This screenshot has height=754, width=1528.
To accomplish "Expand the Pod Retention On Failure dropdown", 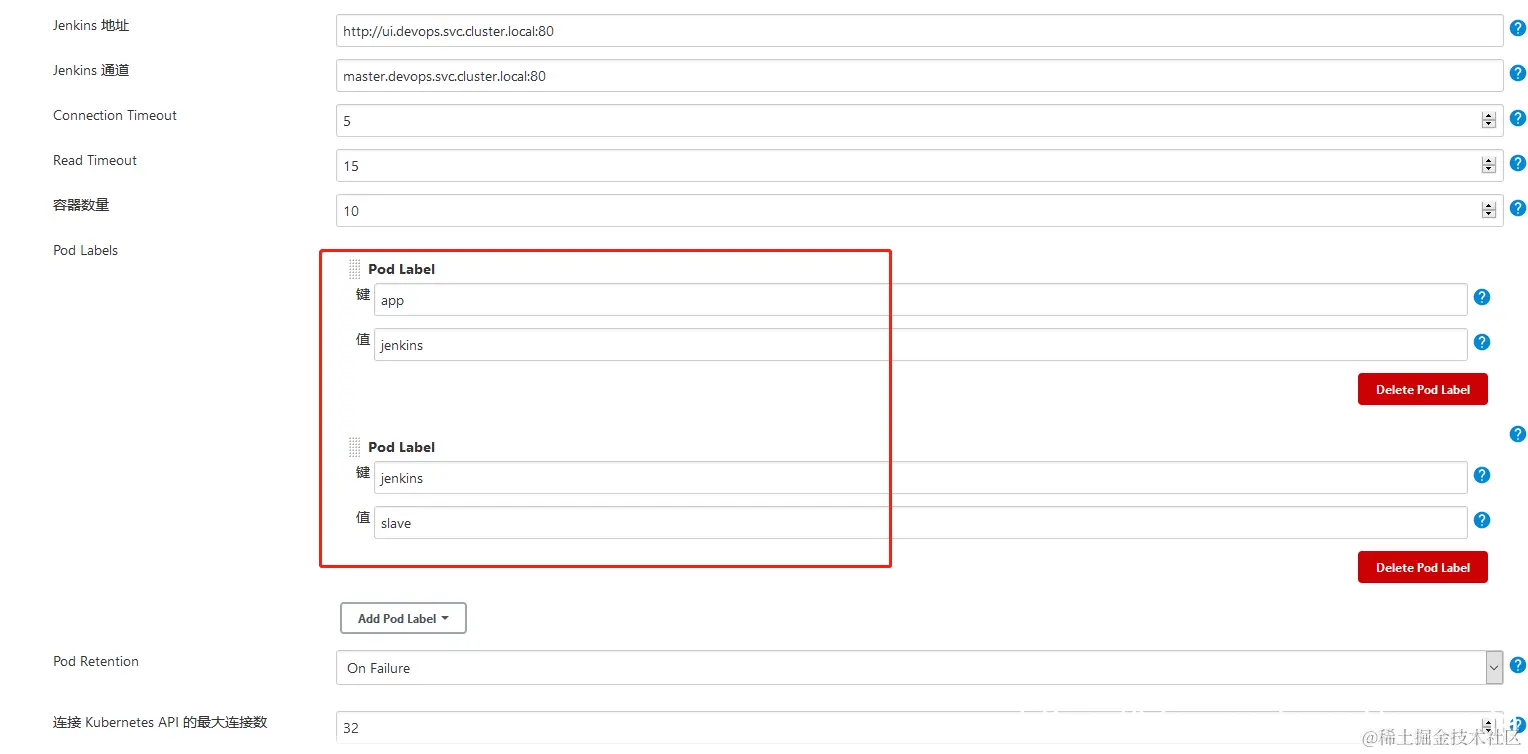I will [x=919, y=668].
